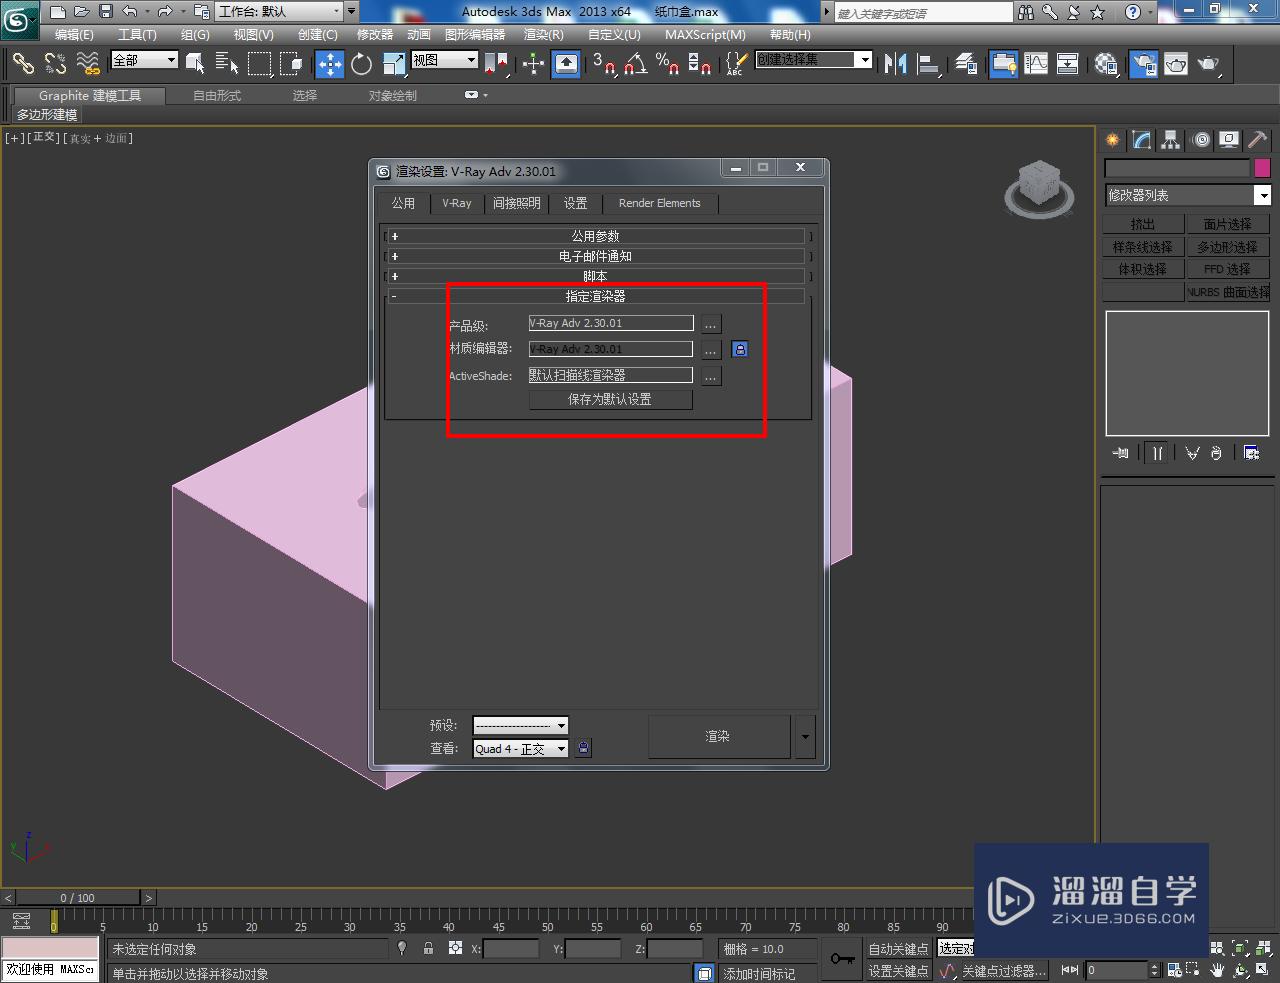Screen dimensions: 1280x983
Task: Toggle Percent Snap on main toolbar
Action: point(668,64)
